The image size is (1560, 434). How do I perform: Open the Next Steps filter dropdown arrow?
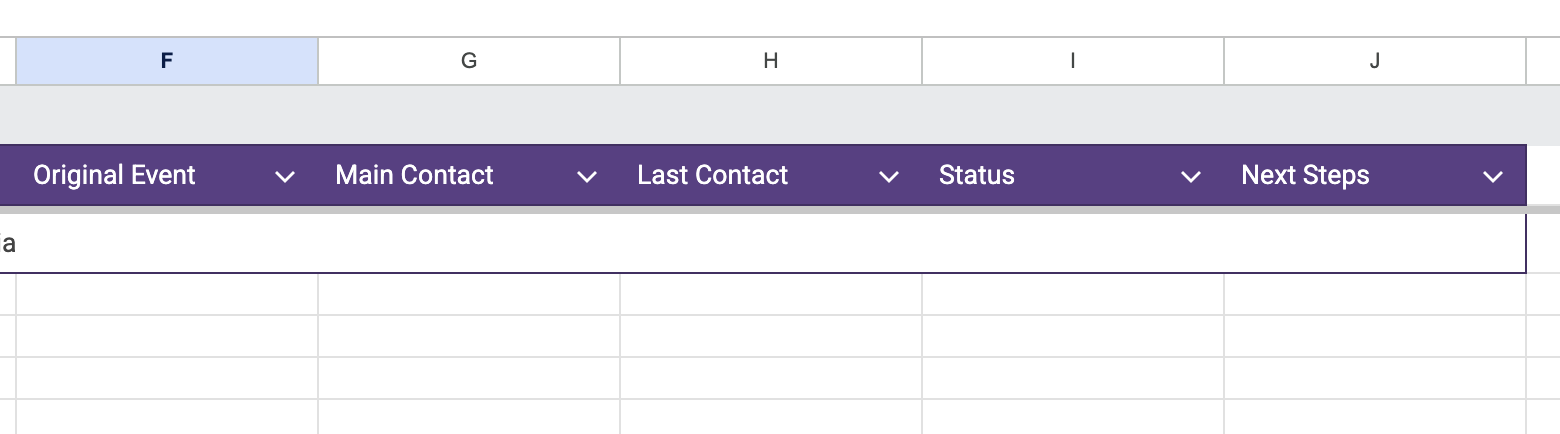click(1493, 177)
